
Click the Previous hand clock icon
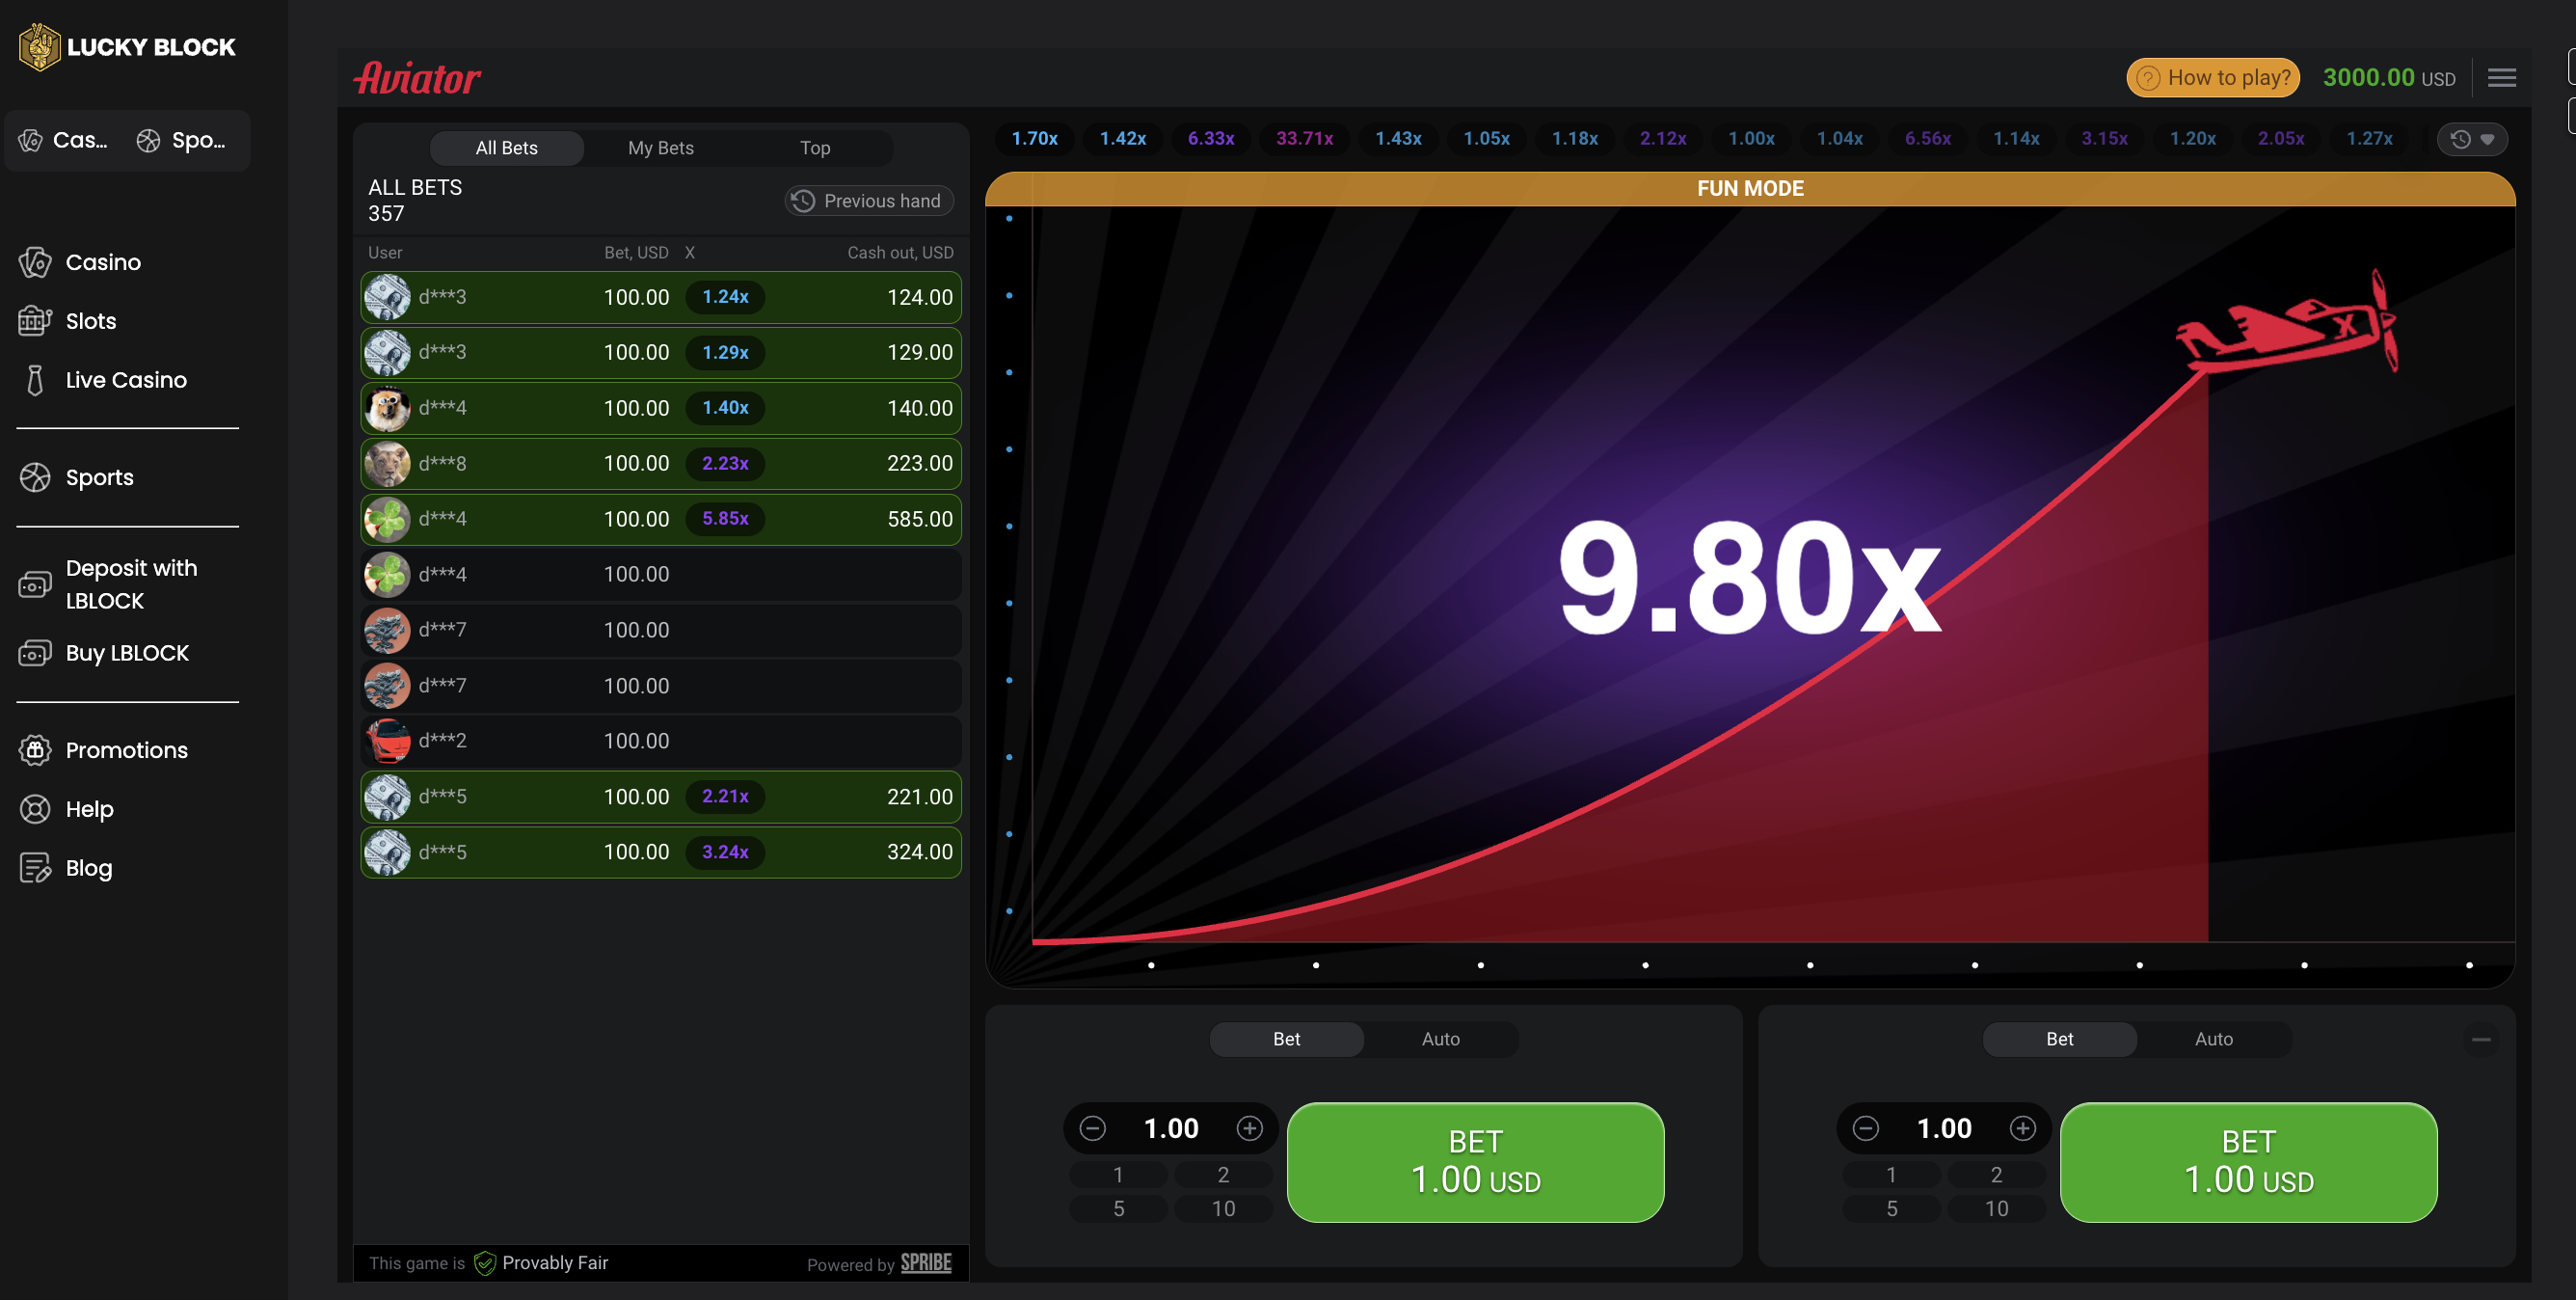803,201
